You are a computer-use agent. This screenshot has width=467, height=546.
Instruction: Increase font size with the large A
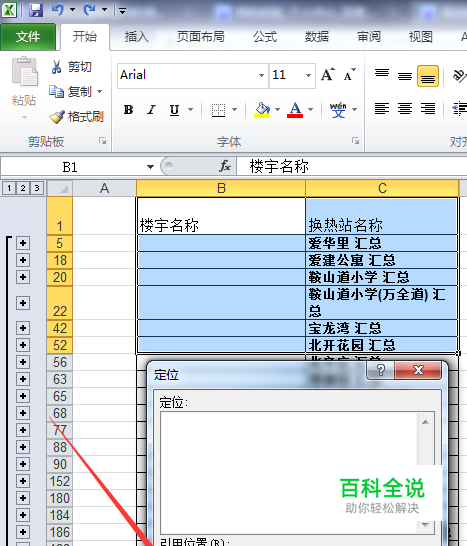pos(328,75)
